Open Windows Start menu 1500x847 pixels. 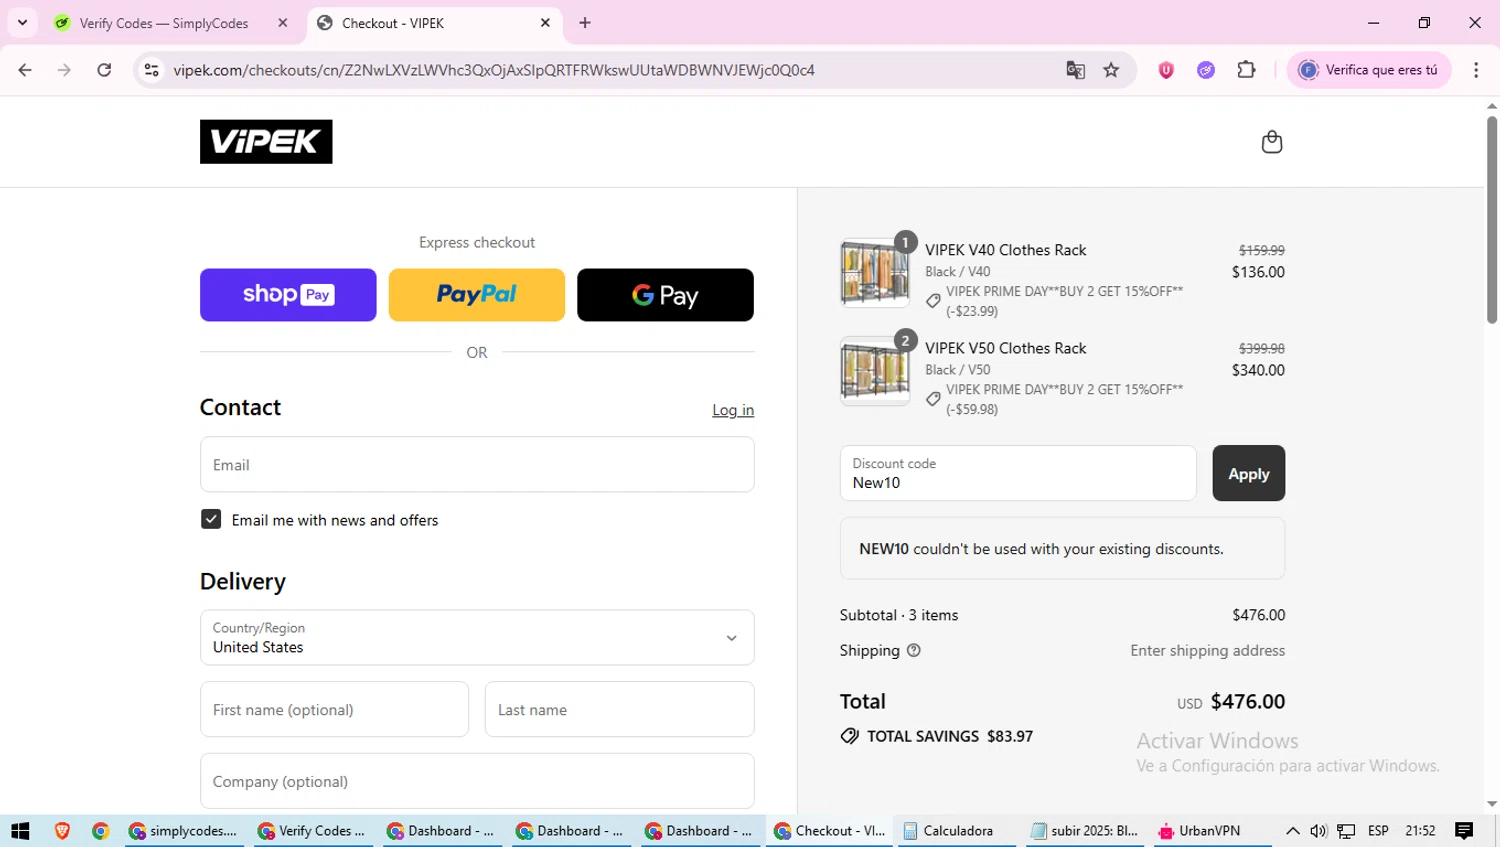pyautogui.click(x=20, y=831)
